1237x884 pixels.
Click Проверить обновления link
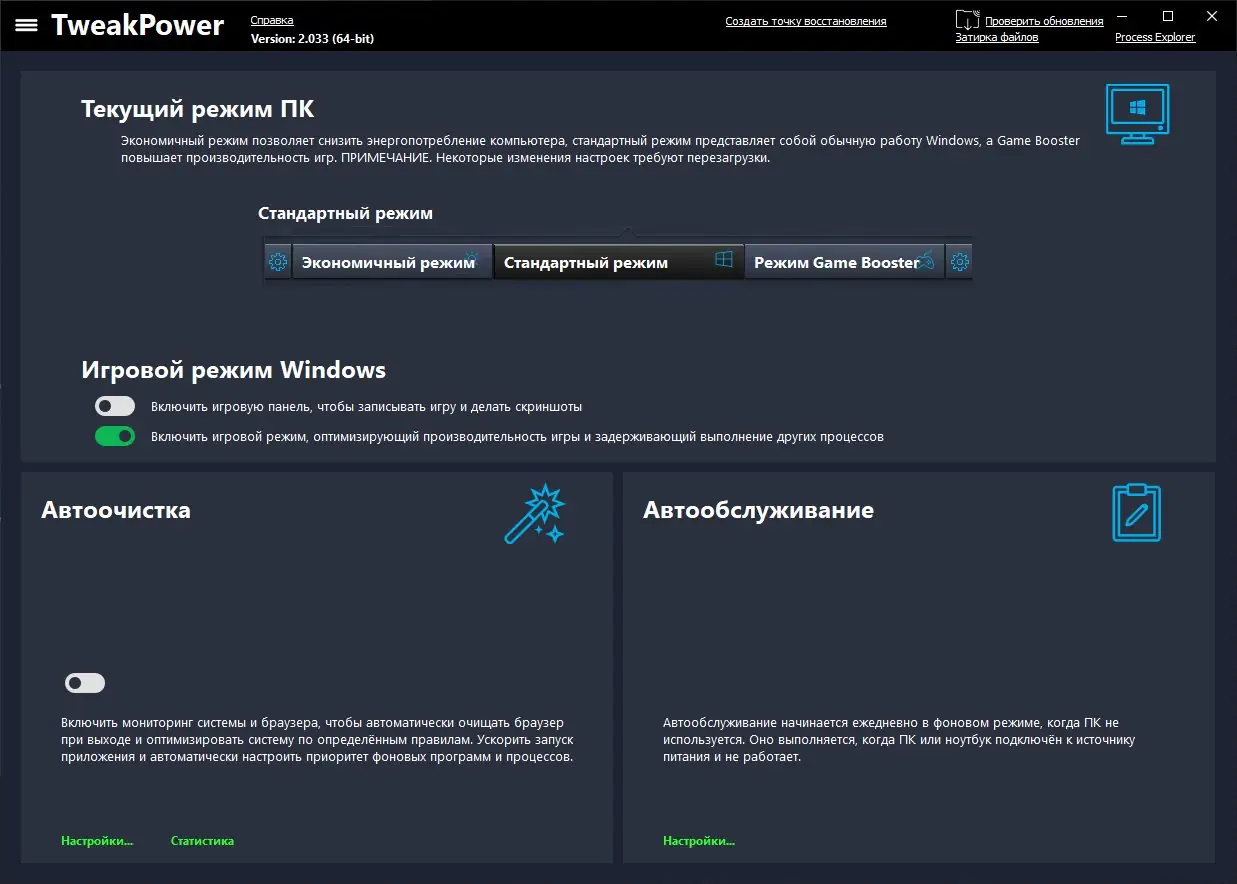(x=1044, y=21)
